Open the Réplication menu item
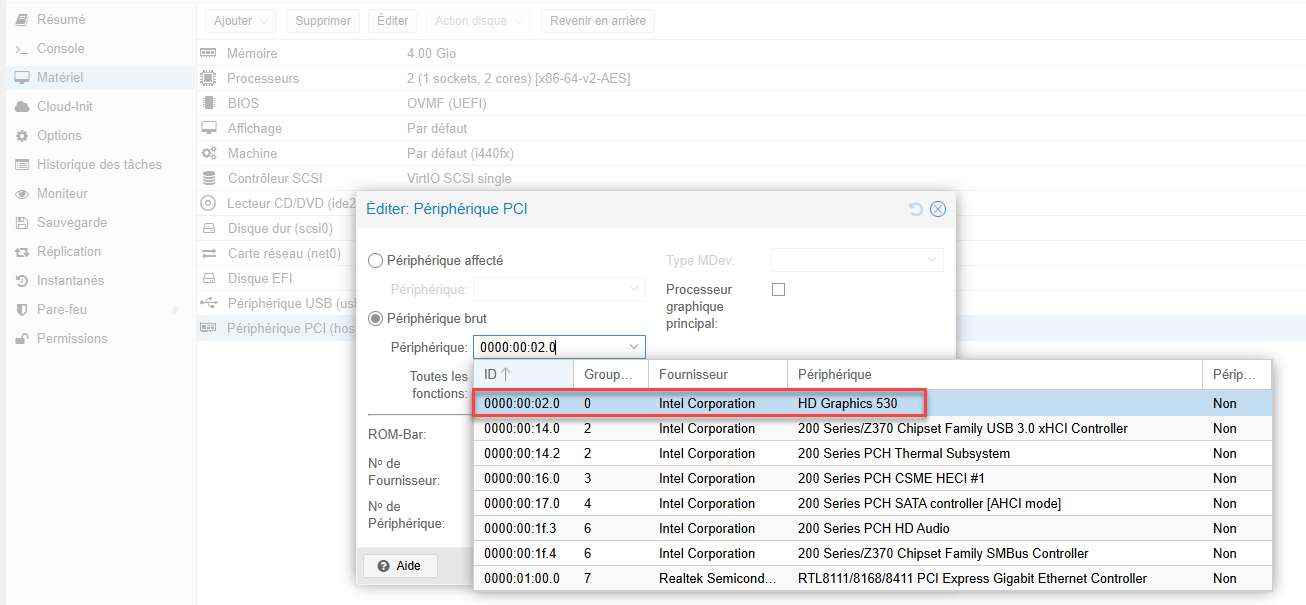Viewport: 1306px width, 605px height. [69, 252]
